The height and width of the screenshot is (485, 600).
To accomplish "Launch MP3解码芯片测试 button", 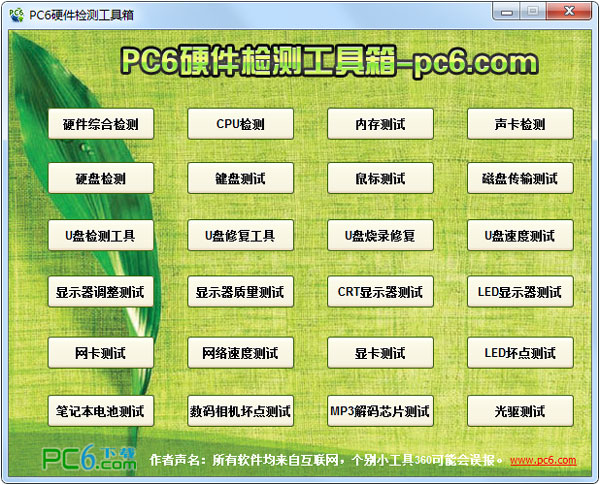I will coord(380,411).
